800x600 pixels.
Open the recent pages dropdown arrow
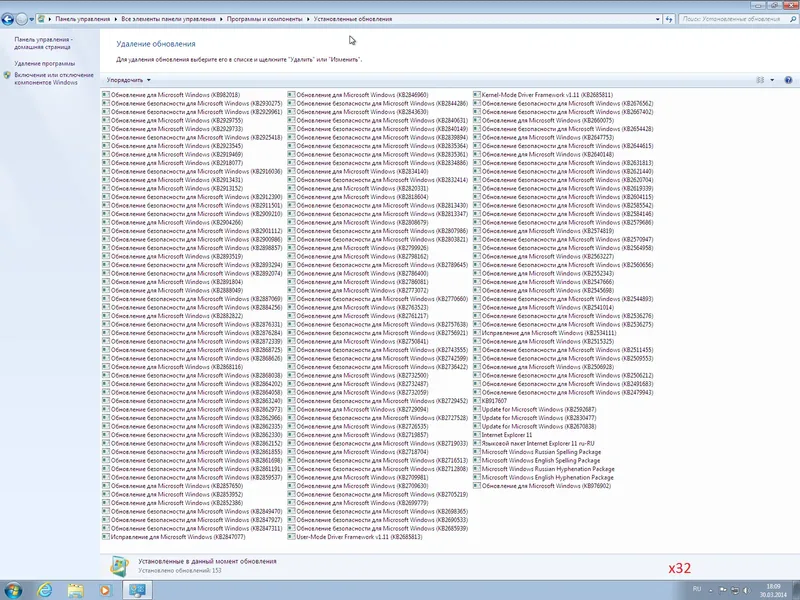[x=32, y=19]
